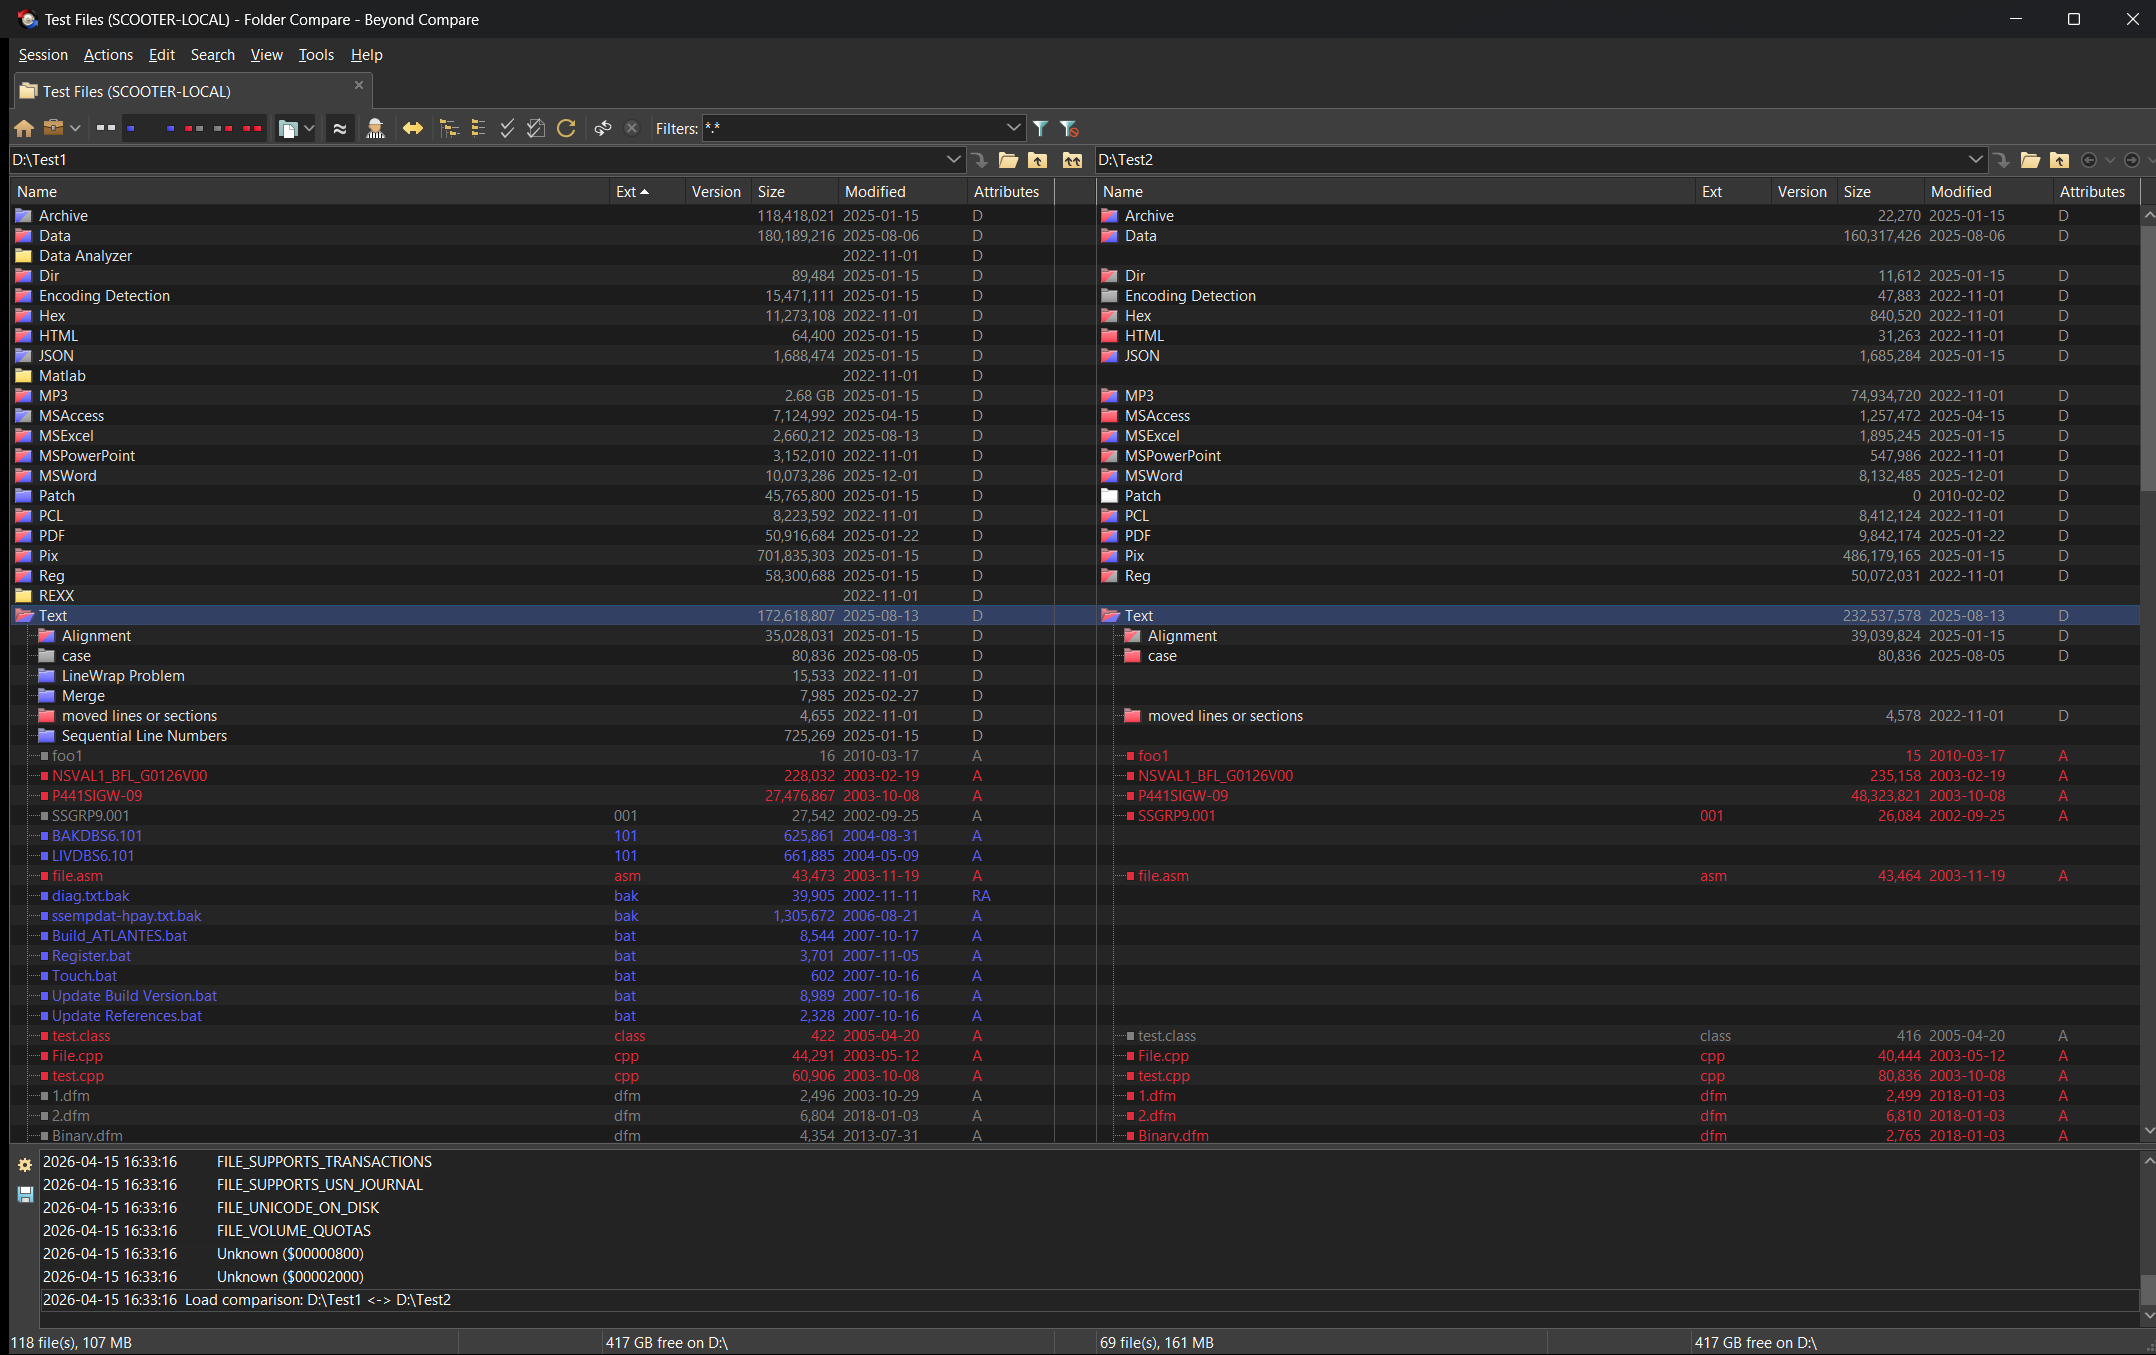Save the log with the disk icon

(25, 1194)
